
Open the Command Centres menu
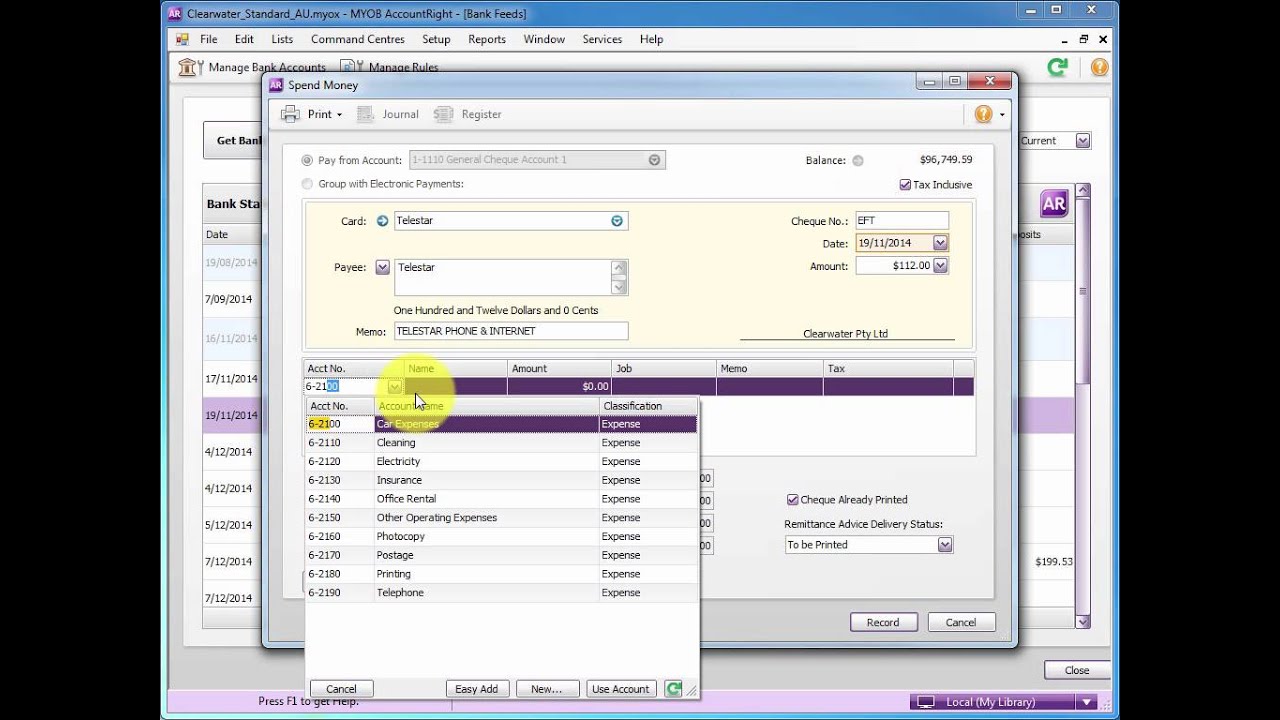[x=358, y=39]
